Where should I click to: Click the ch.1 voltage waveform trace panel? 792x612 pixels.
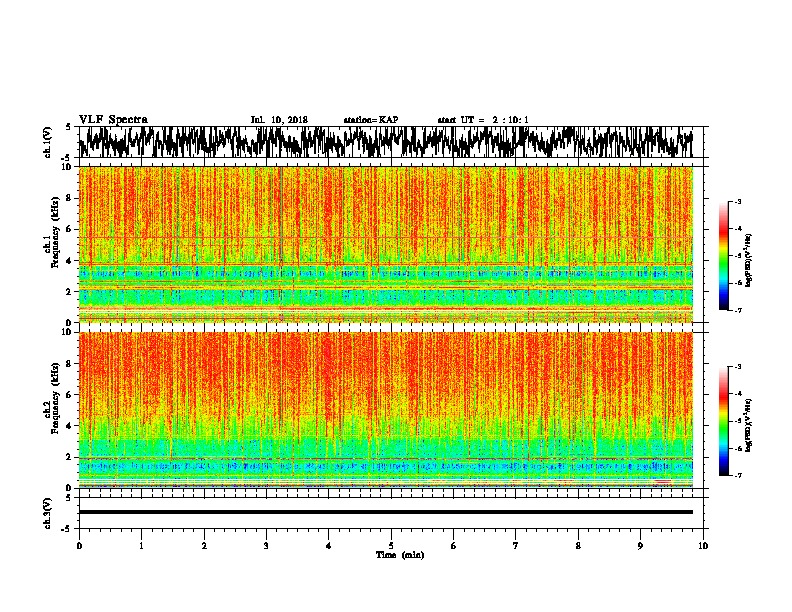coord(393,142)
